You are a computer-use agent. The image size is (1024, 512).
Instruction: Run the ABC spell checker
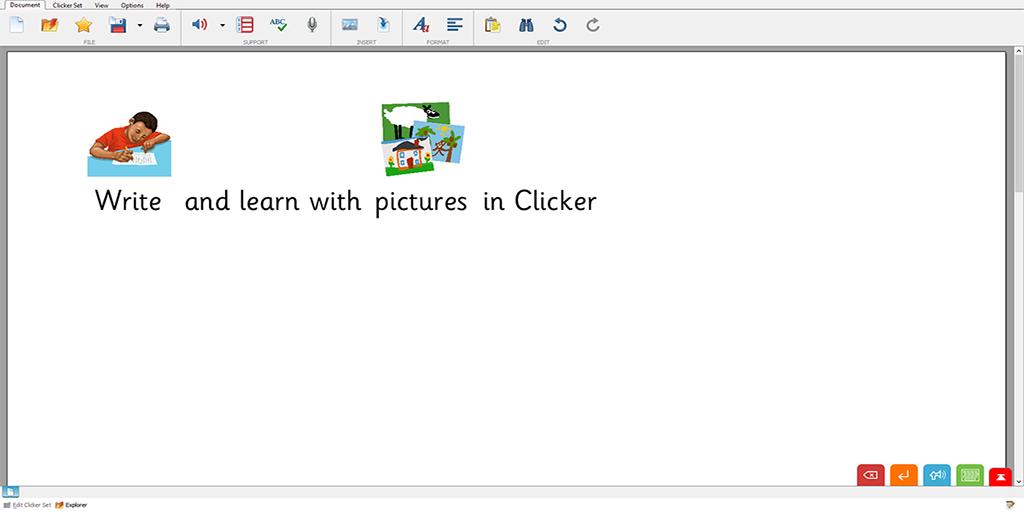pos(278,25)
